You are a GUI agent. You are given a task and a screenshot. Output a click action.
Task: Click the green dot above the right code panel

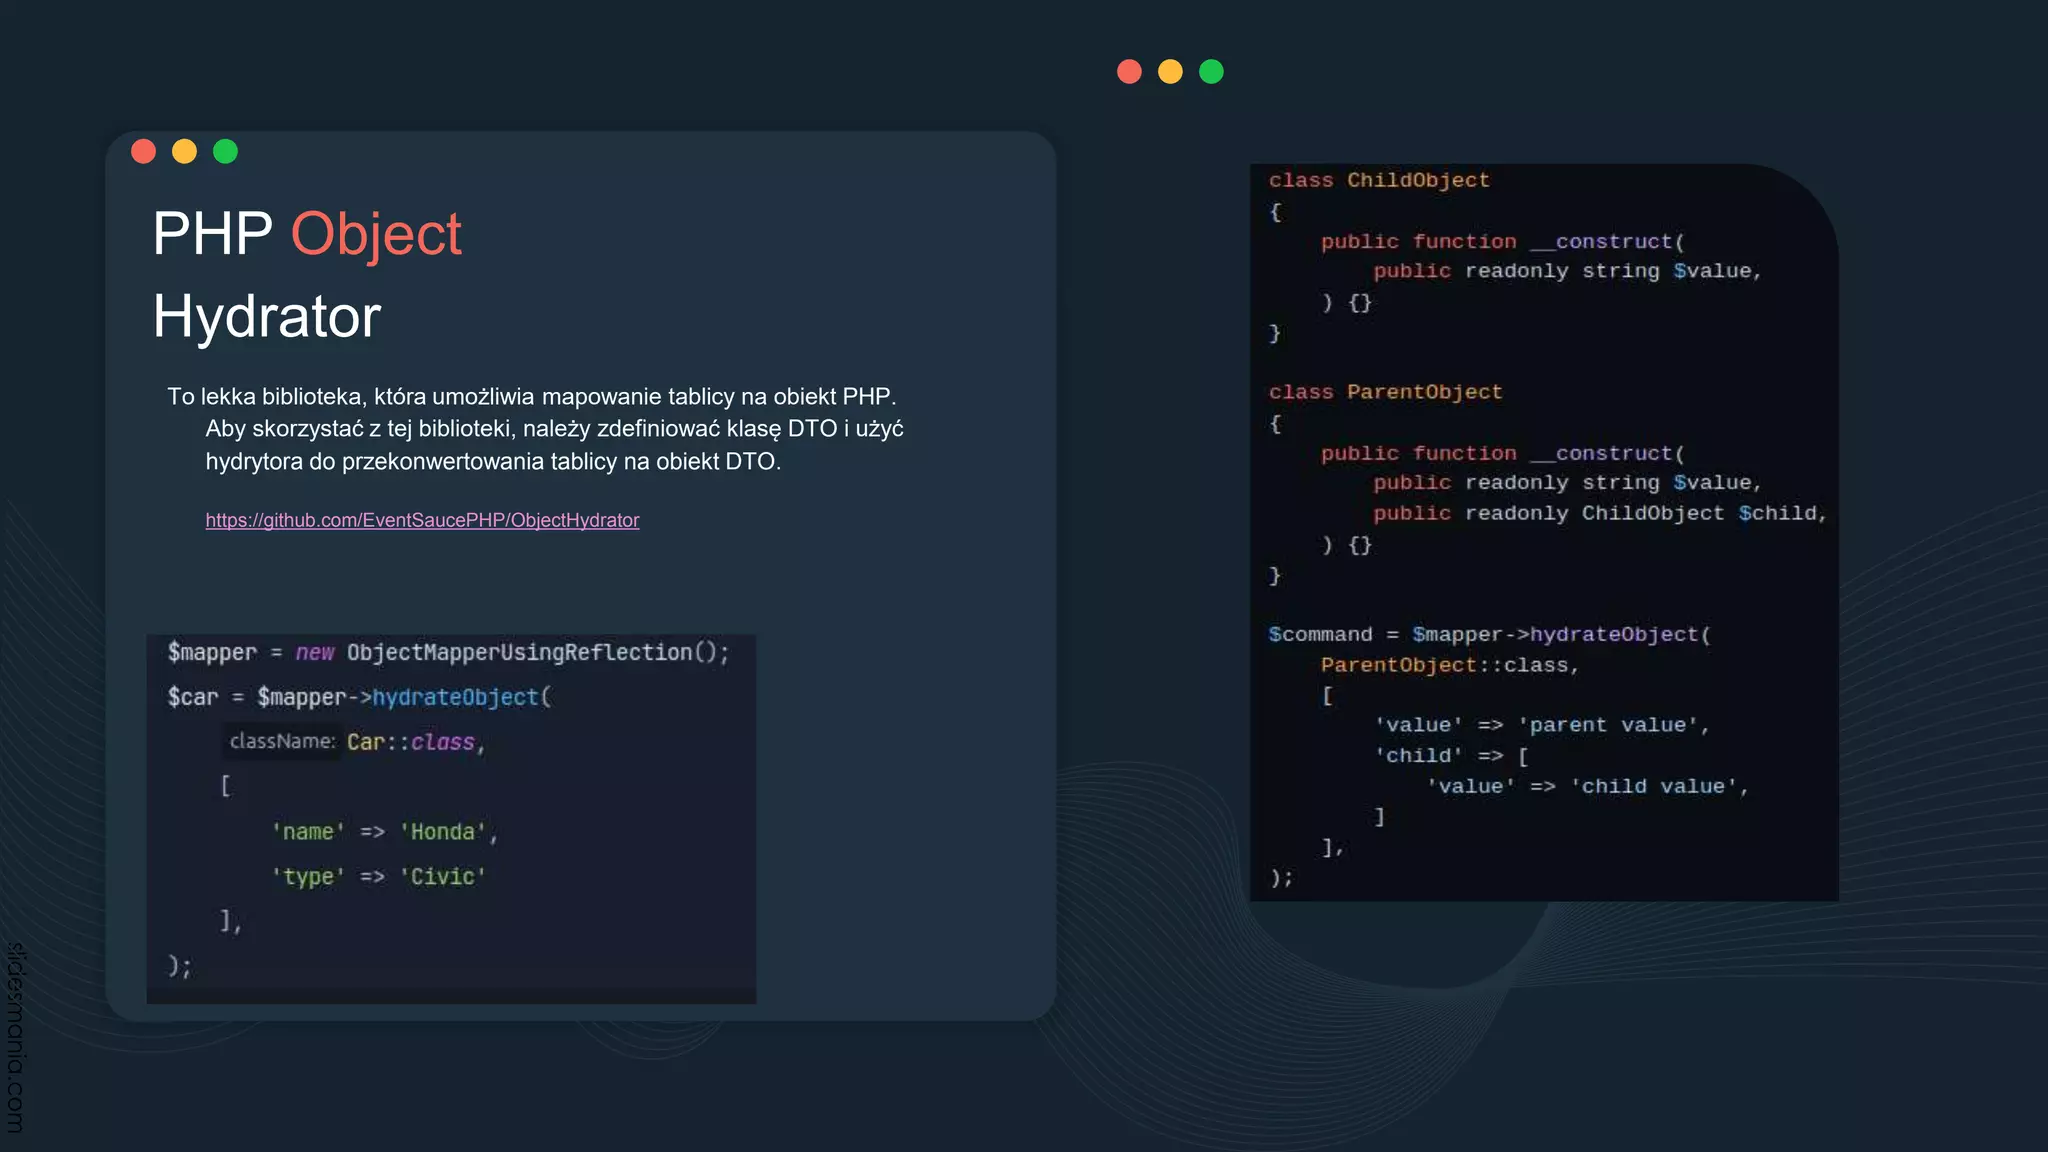(x=1211, y=72)
